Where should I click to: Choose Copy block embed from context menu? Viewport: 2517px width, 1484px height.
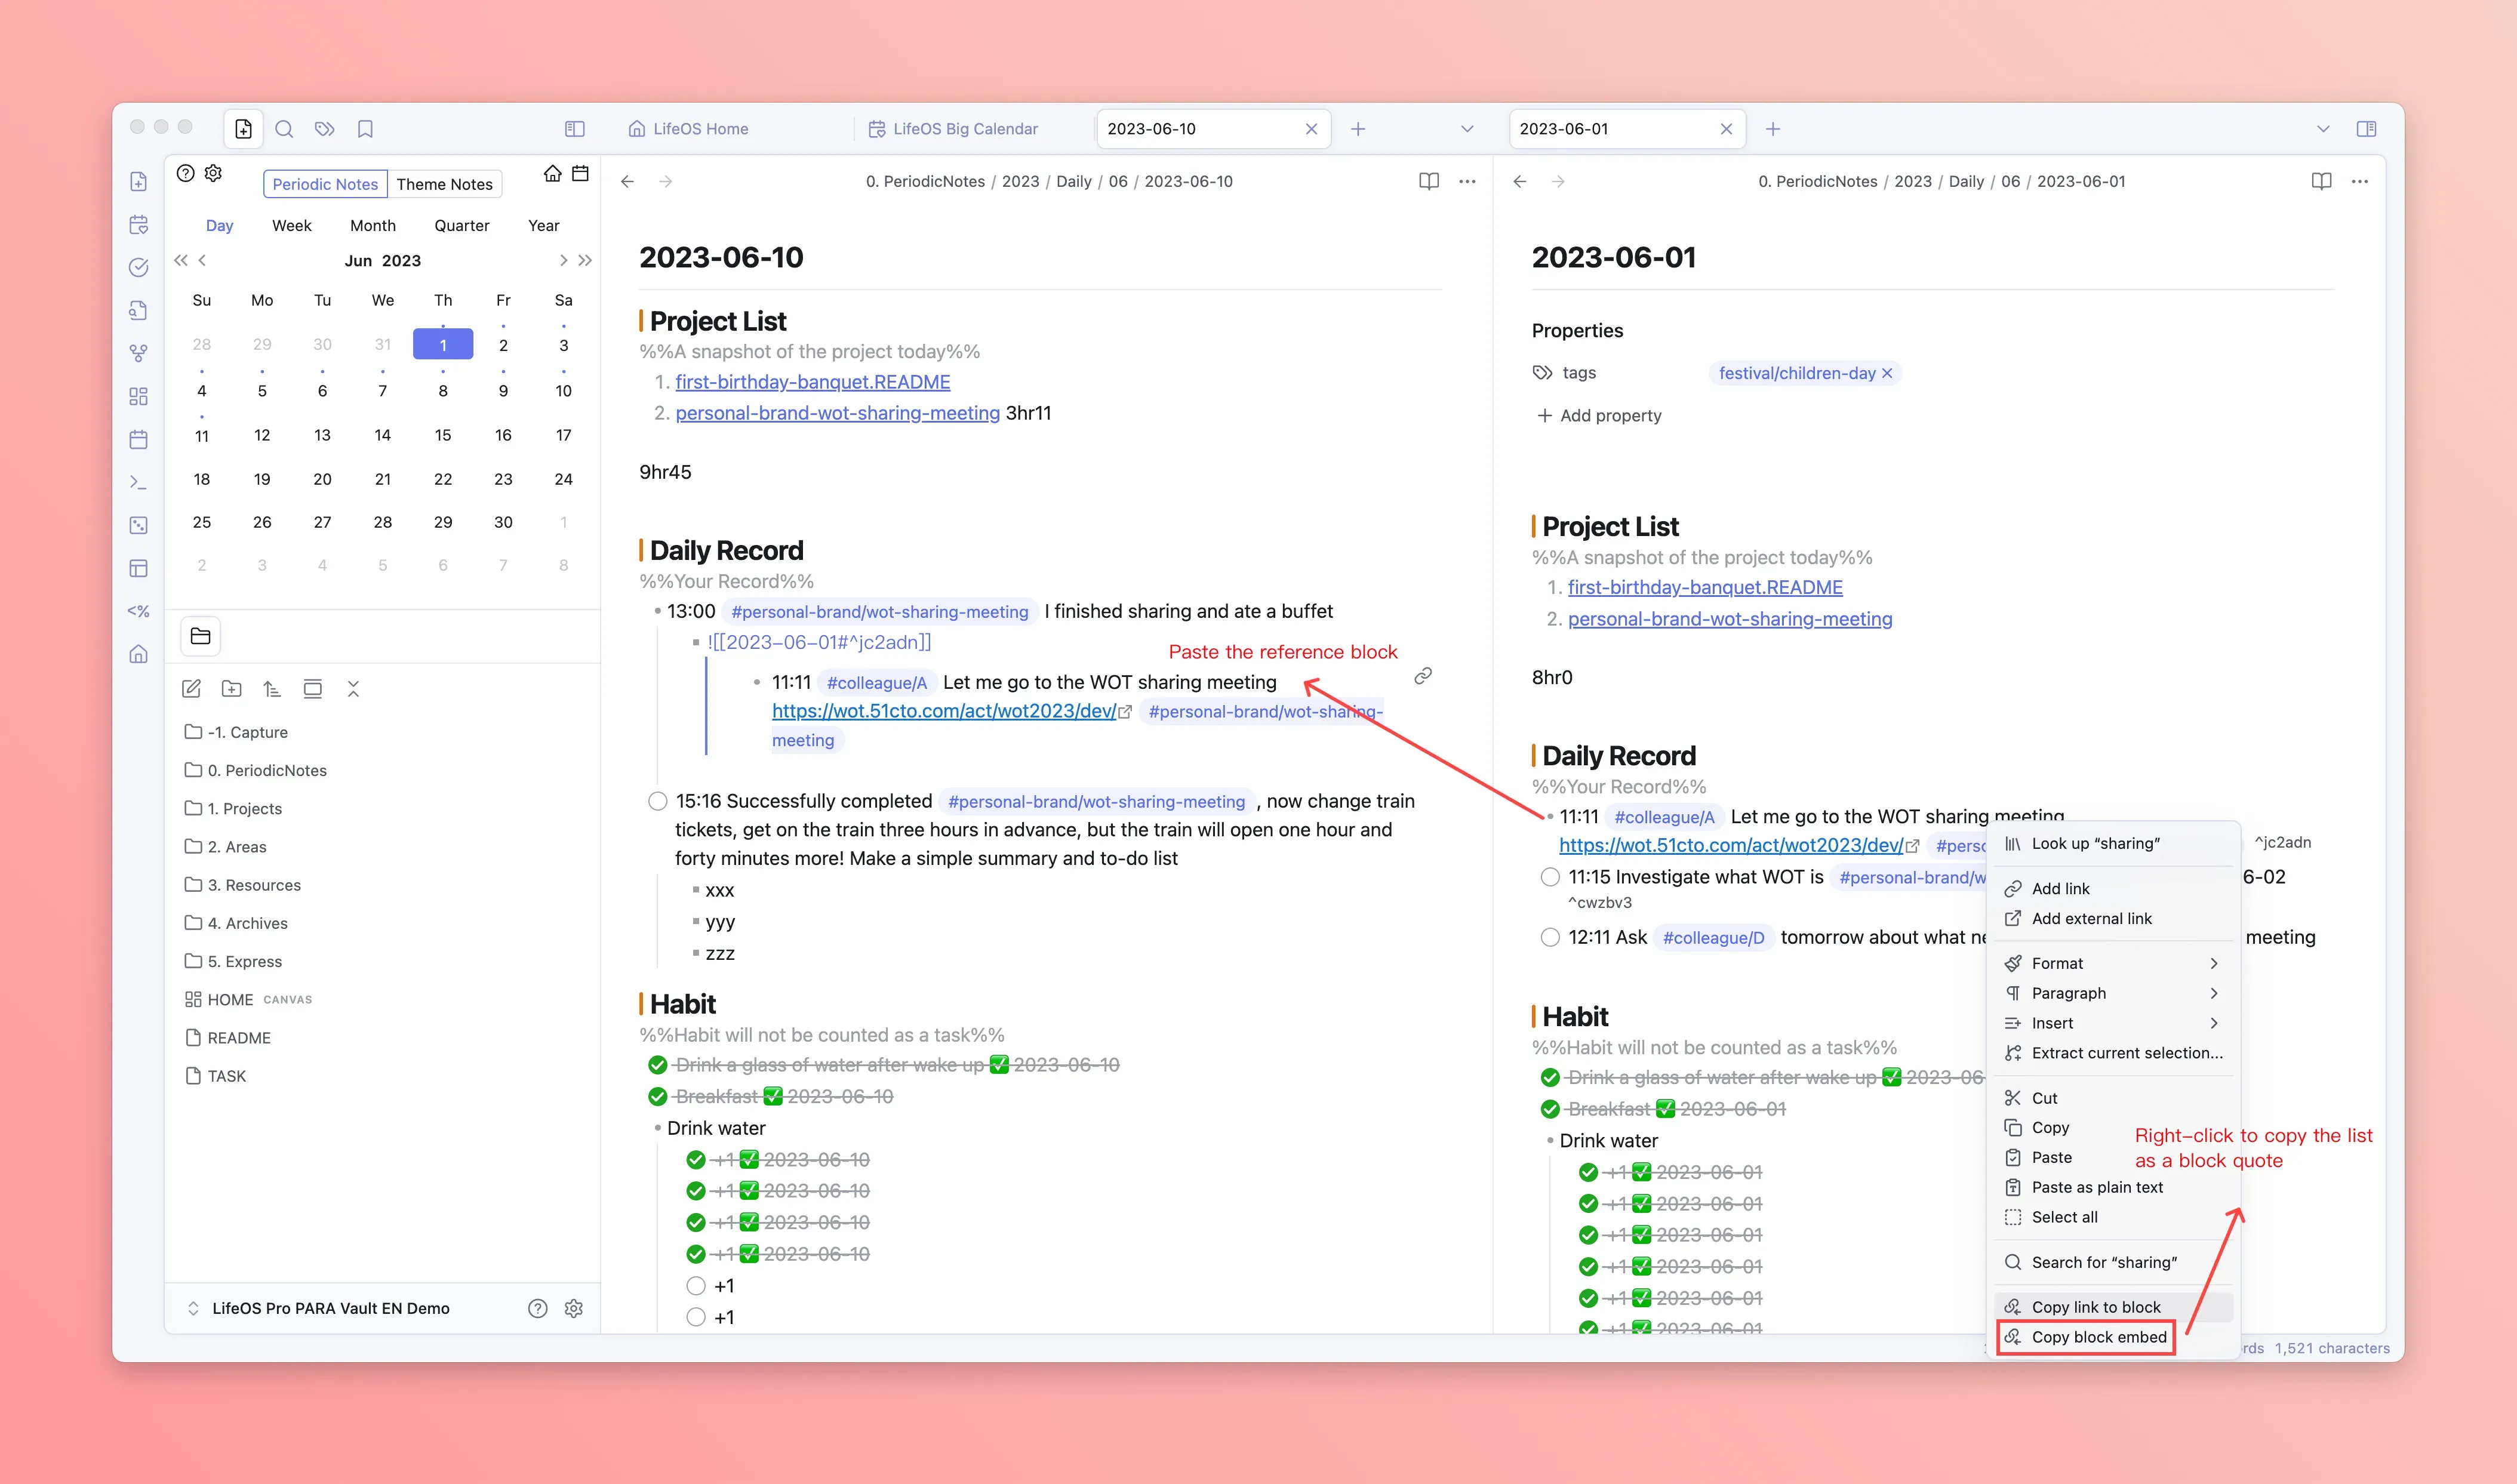click(2098, 1337)
